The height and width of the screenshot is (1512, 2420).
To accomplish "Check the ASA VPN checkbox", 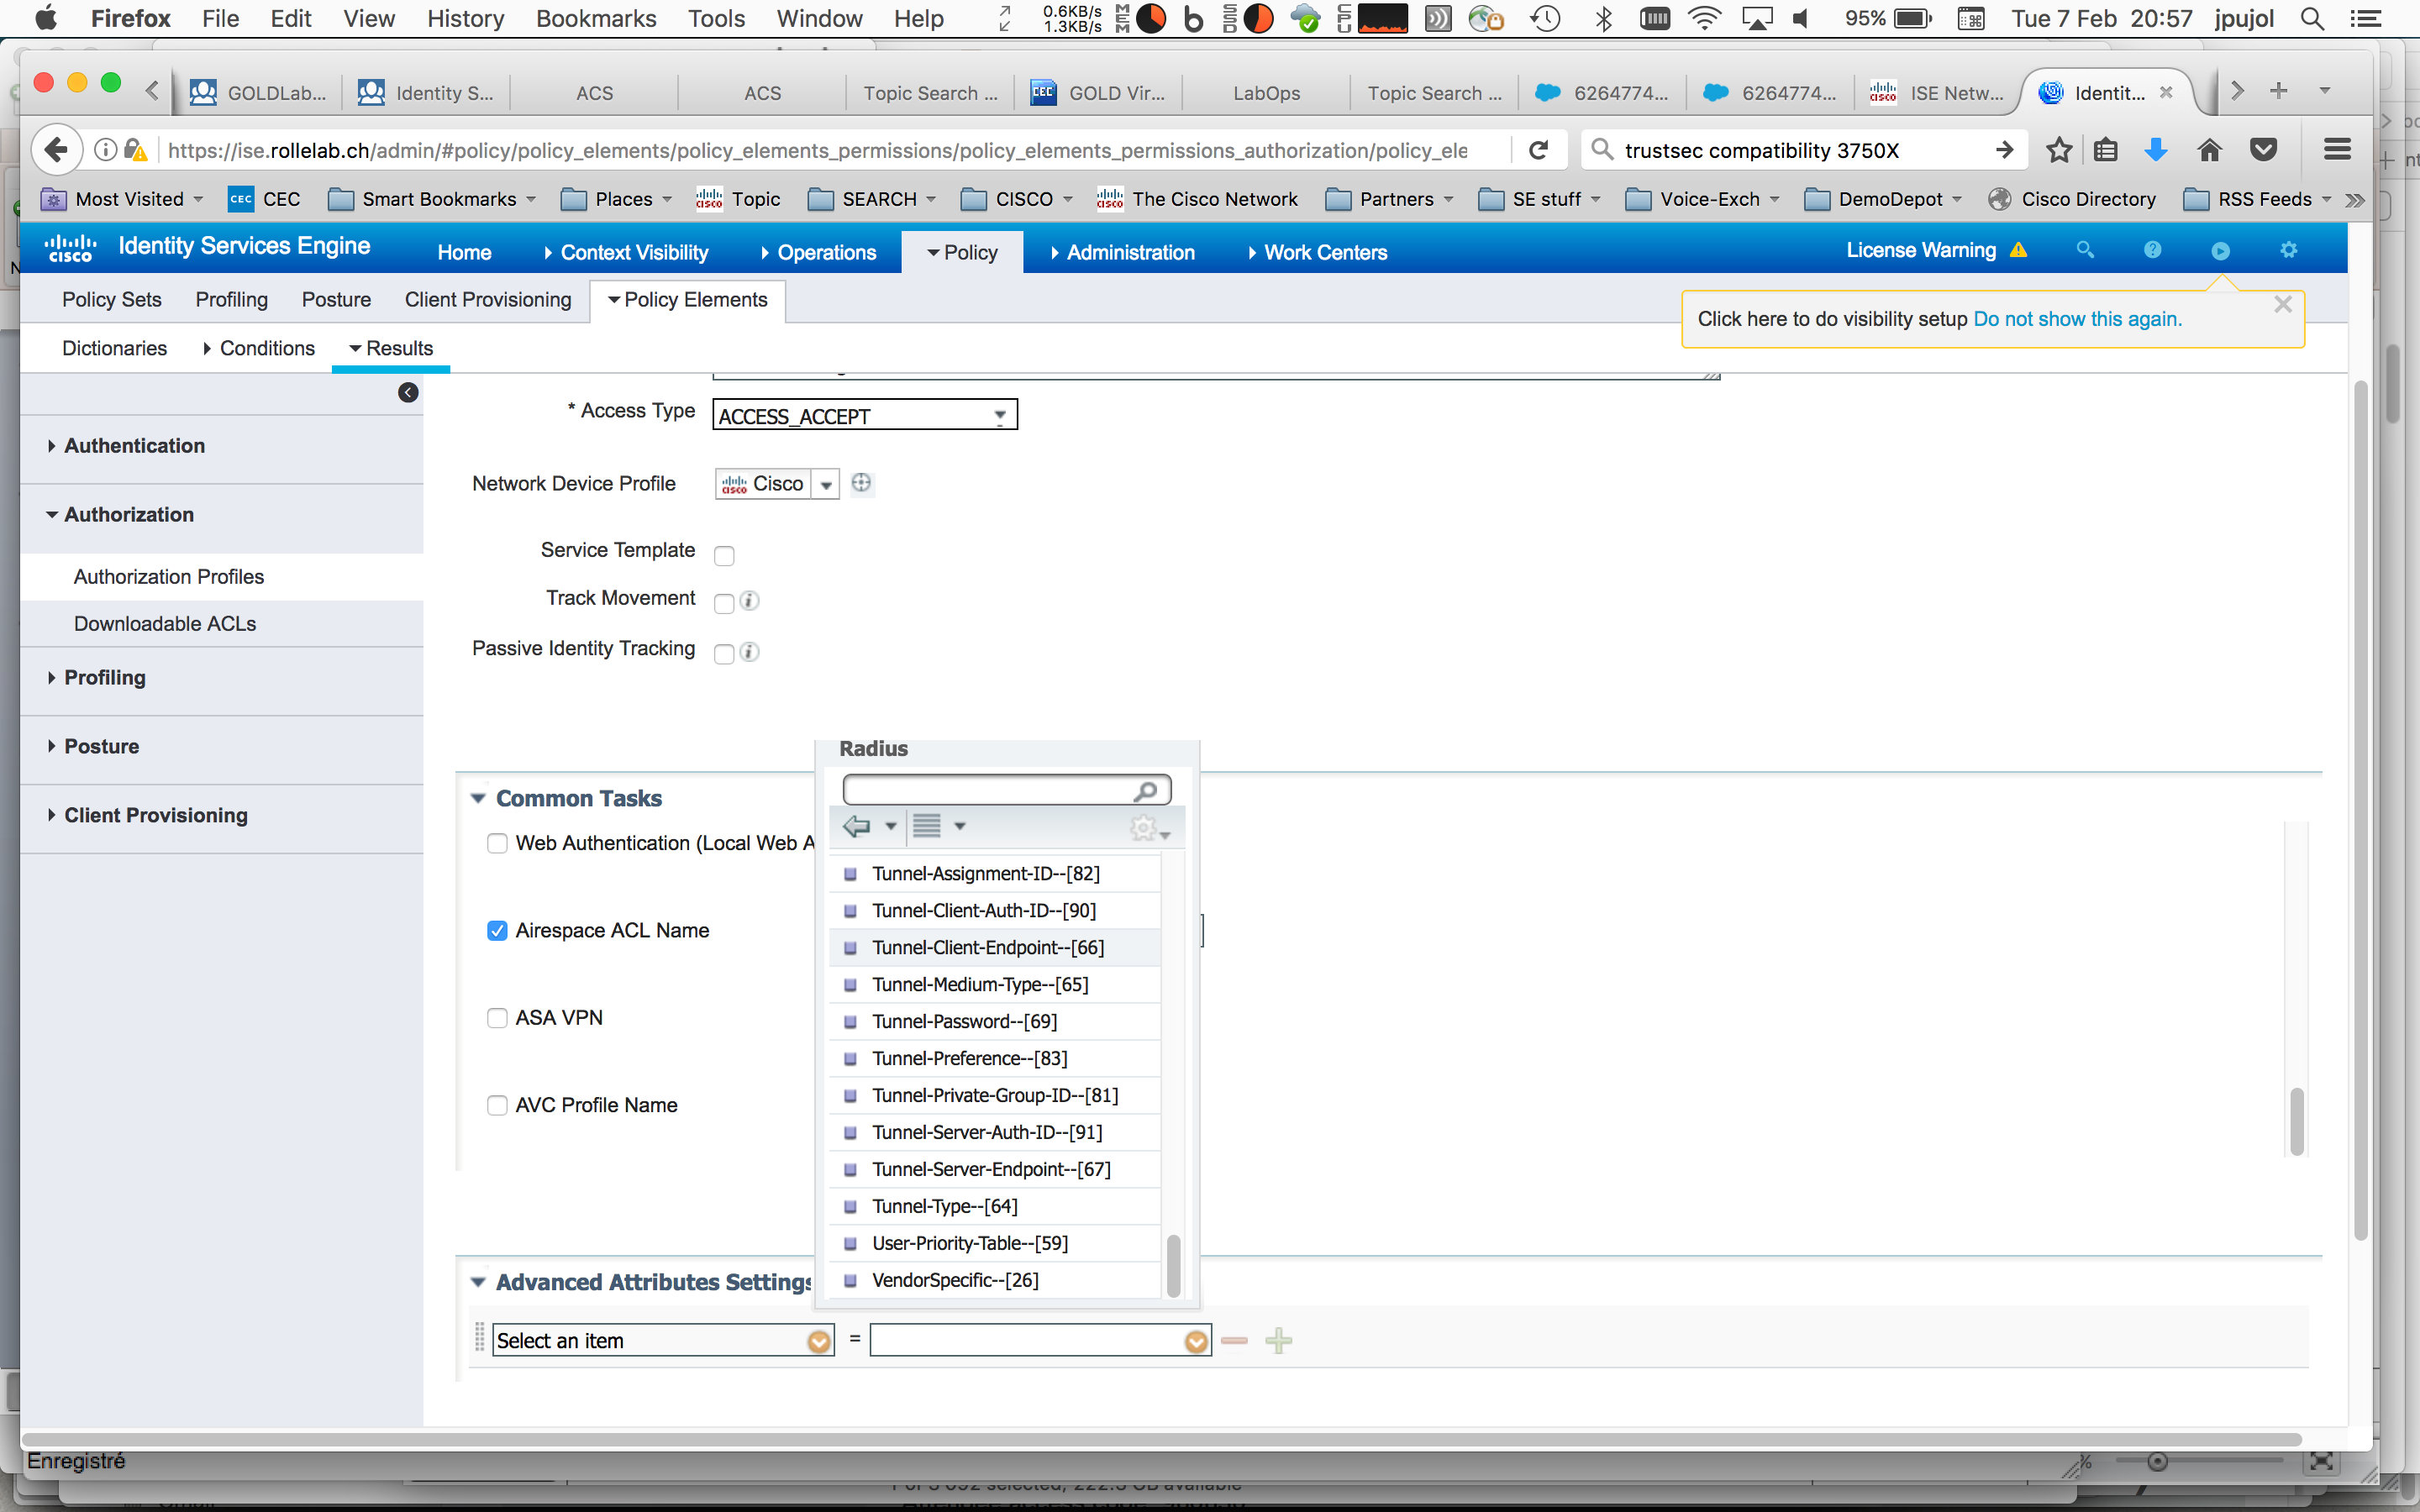I will 497,1018.
